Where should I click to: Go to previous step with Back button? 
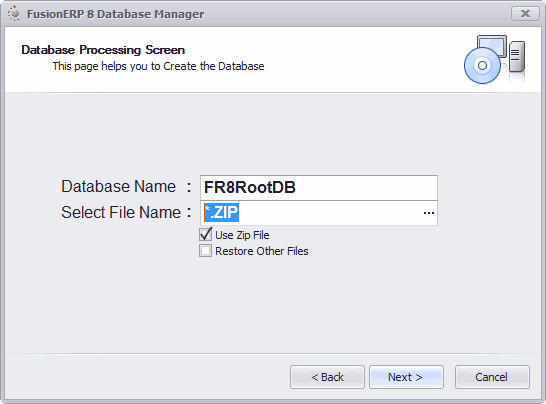pos(327,377)
